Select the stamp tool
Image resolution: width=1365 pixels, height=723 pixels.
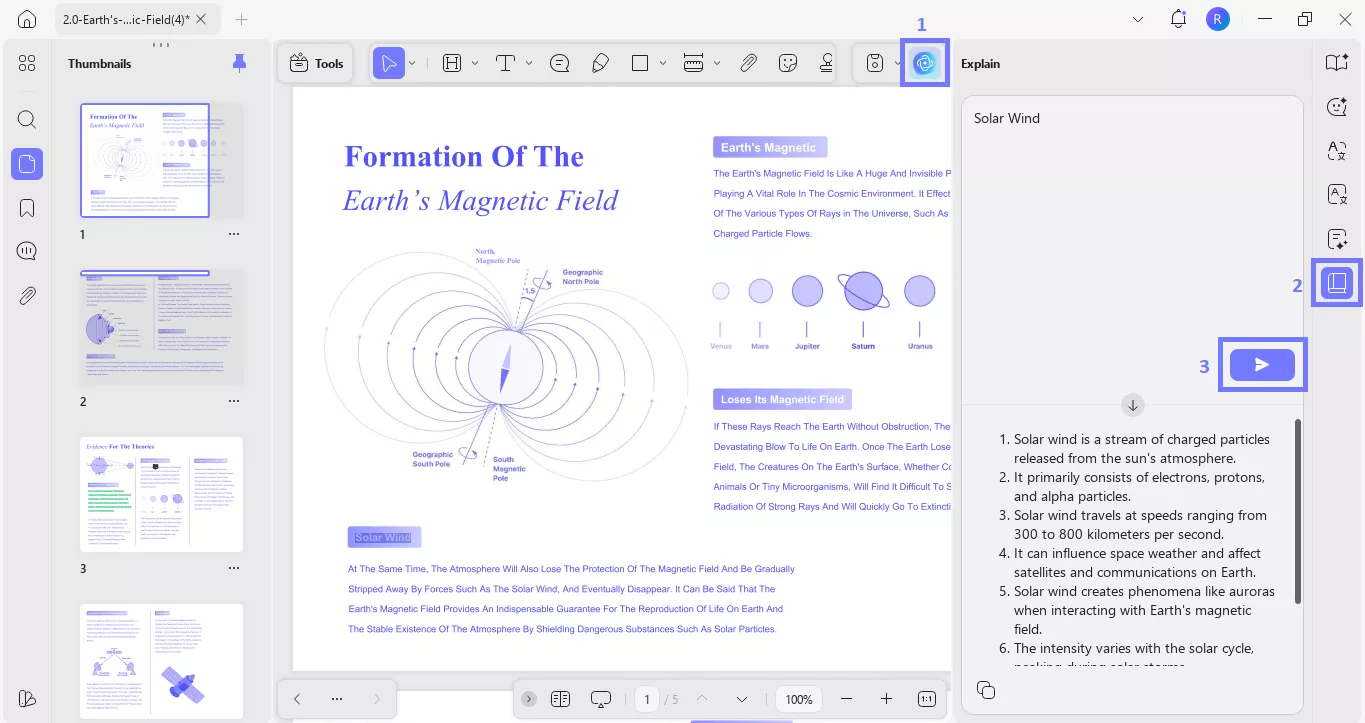tap(826, 63)
